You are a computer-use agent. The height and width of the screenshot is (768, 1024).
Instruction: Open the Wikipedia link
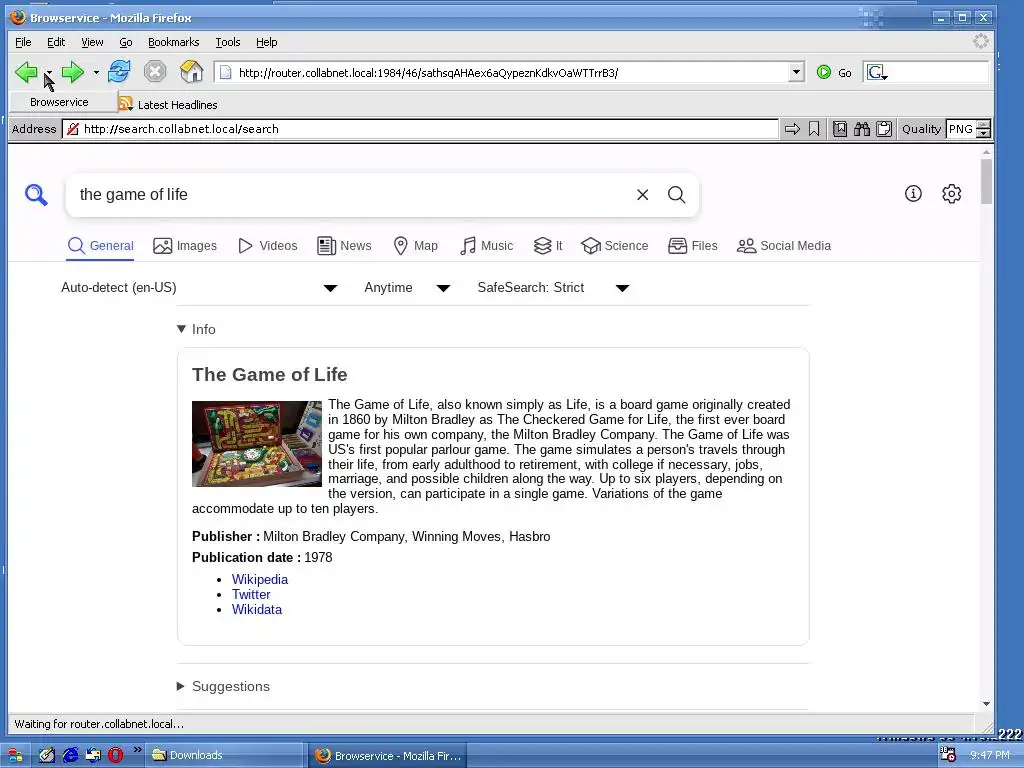click(259, 579)
